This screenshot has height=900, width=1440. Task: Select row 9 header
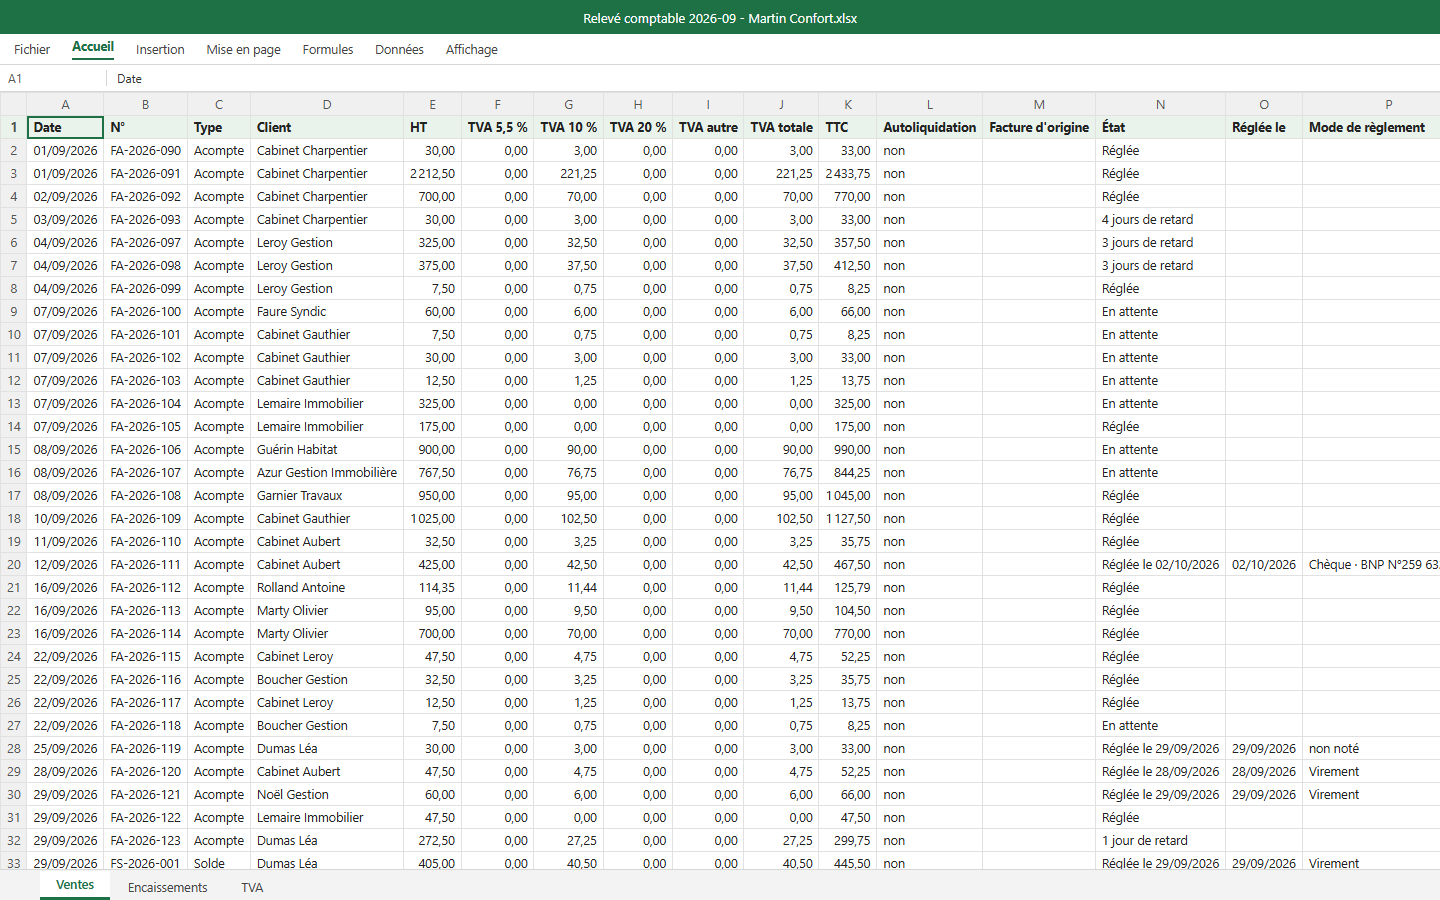click(14, 312)
